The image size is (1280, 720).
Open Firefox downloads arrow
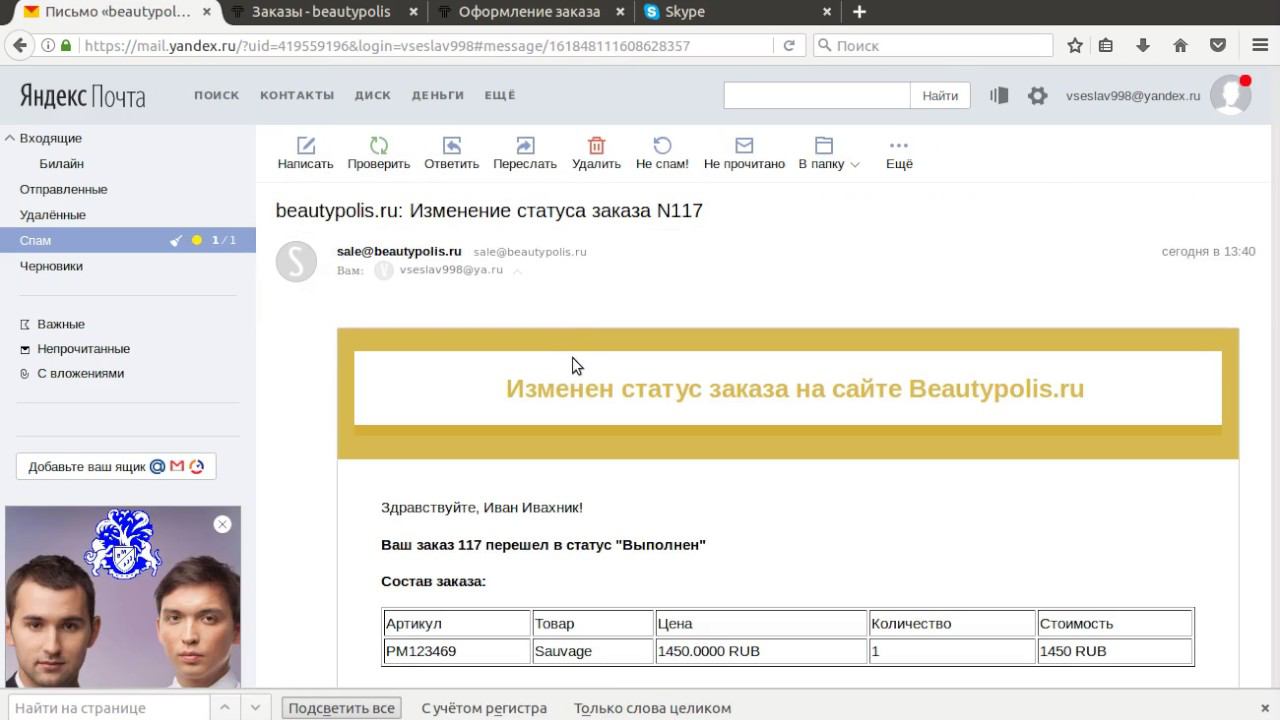(1143, 46)
